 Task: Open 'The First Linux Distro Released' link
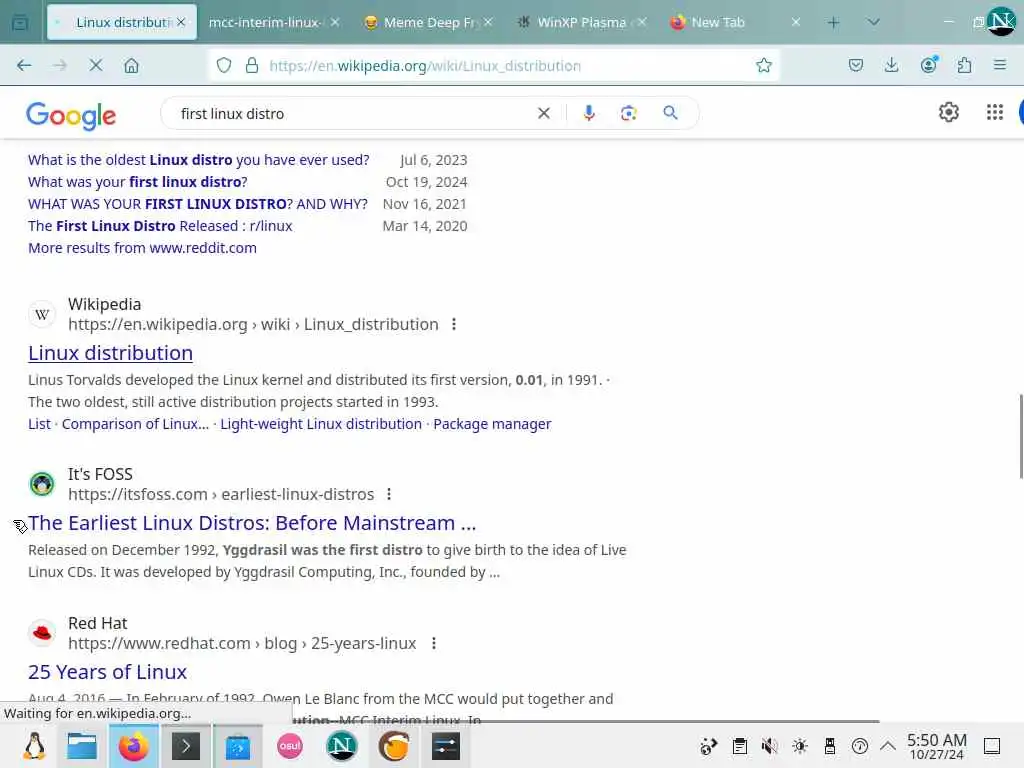(160, 226)
